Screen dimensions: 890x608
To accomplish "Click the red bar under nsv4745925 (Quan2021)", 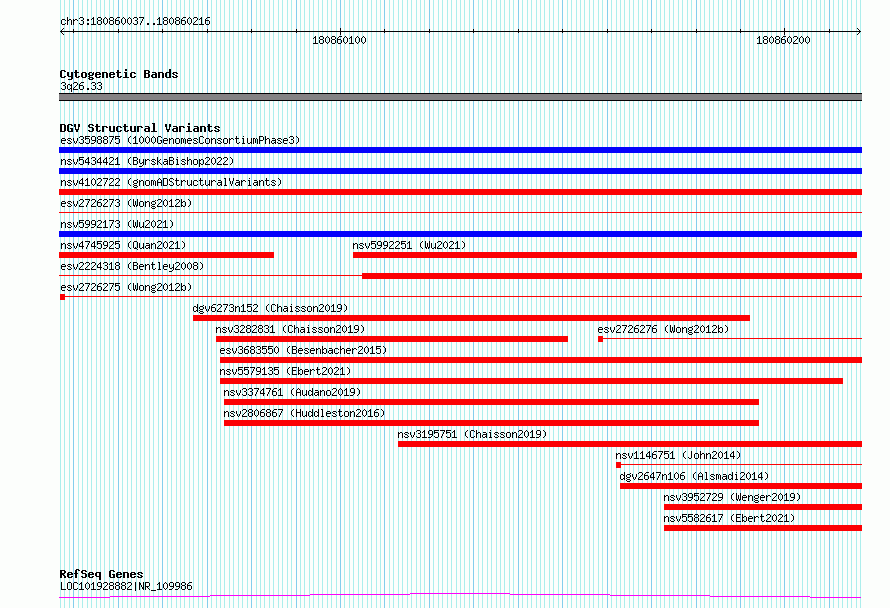I will (166, 255).
